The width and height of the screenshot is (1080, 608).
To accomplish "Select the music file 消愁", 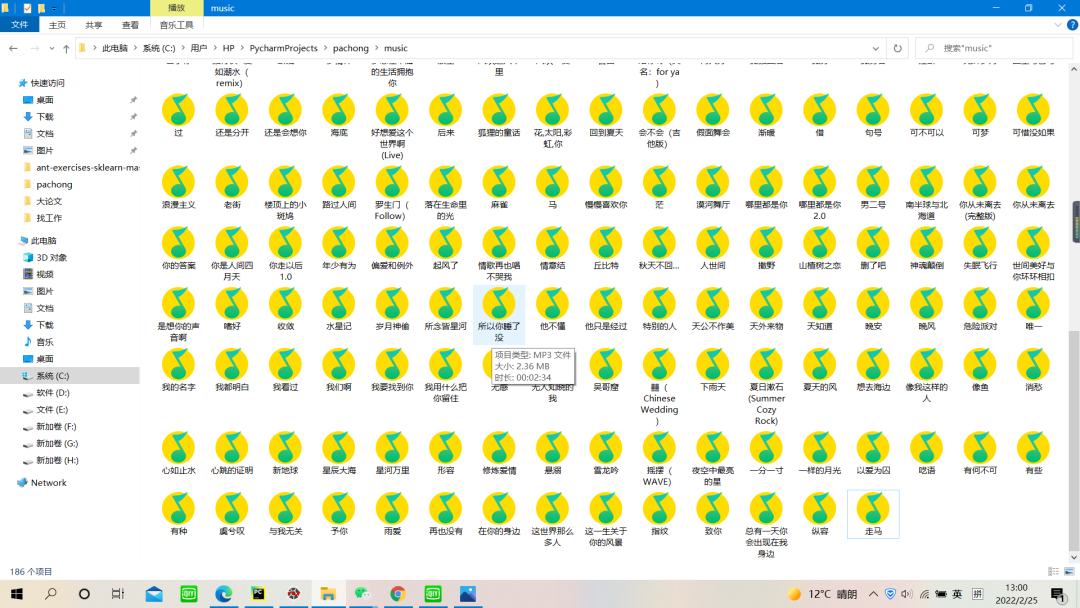I will coord(1033,369).
